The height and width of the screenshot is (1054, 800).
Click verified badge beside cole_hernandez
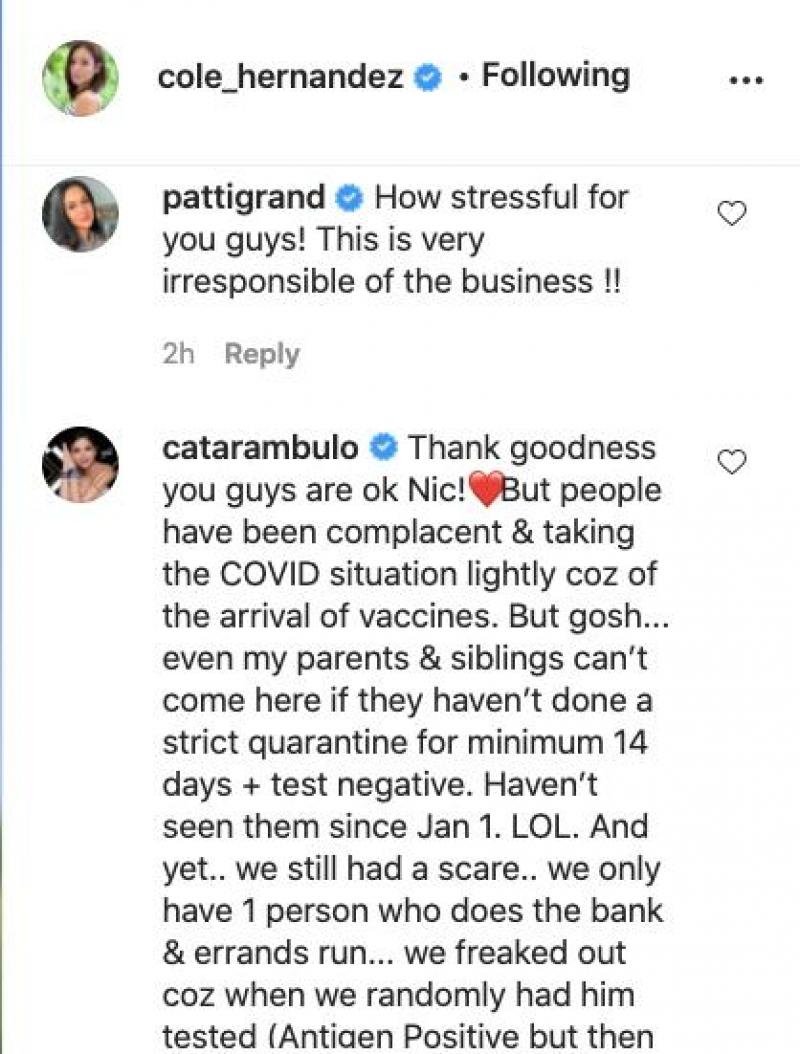click(429, 78)
